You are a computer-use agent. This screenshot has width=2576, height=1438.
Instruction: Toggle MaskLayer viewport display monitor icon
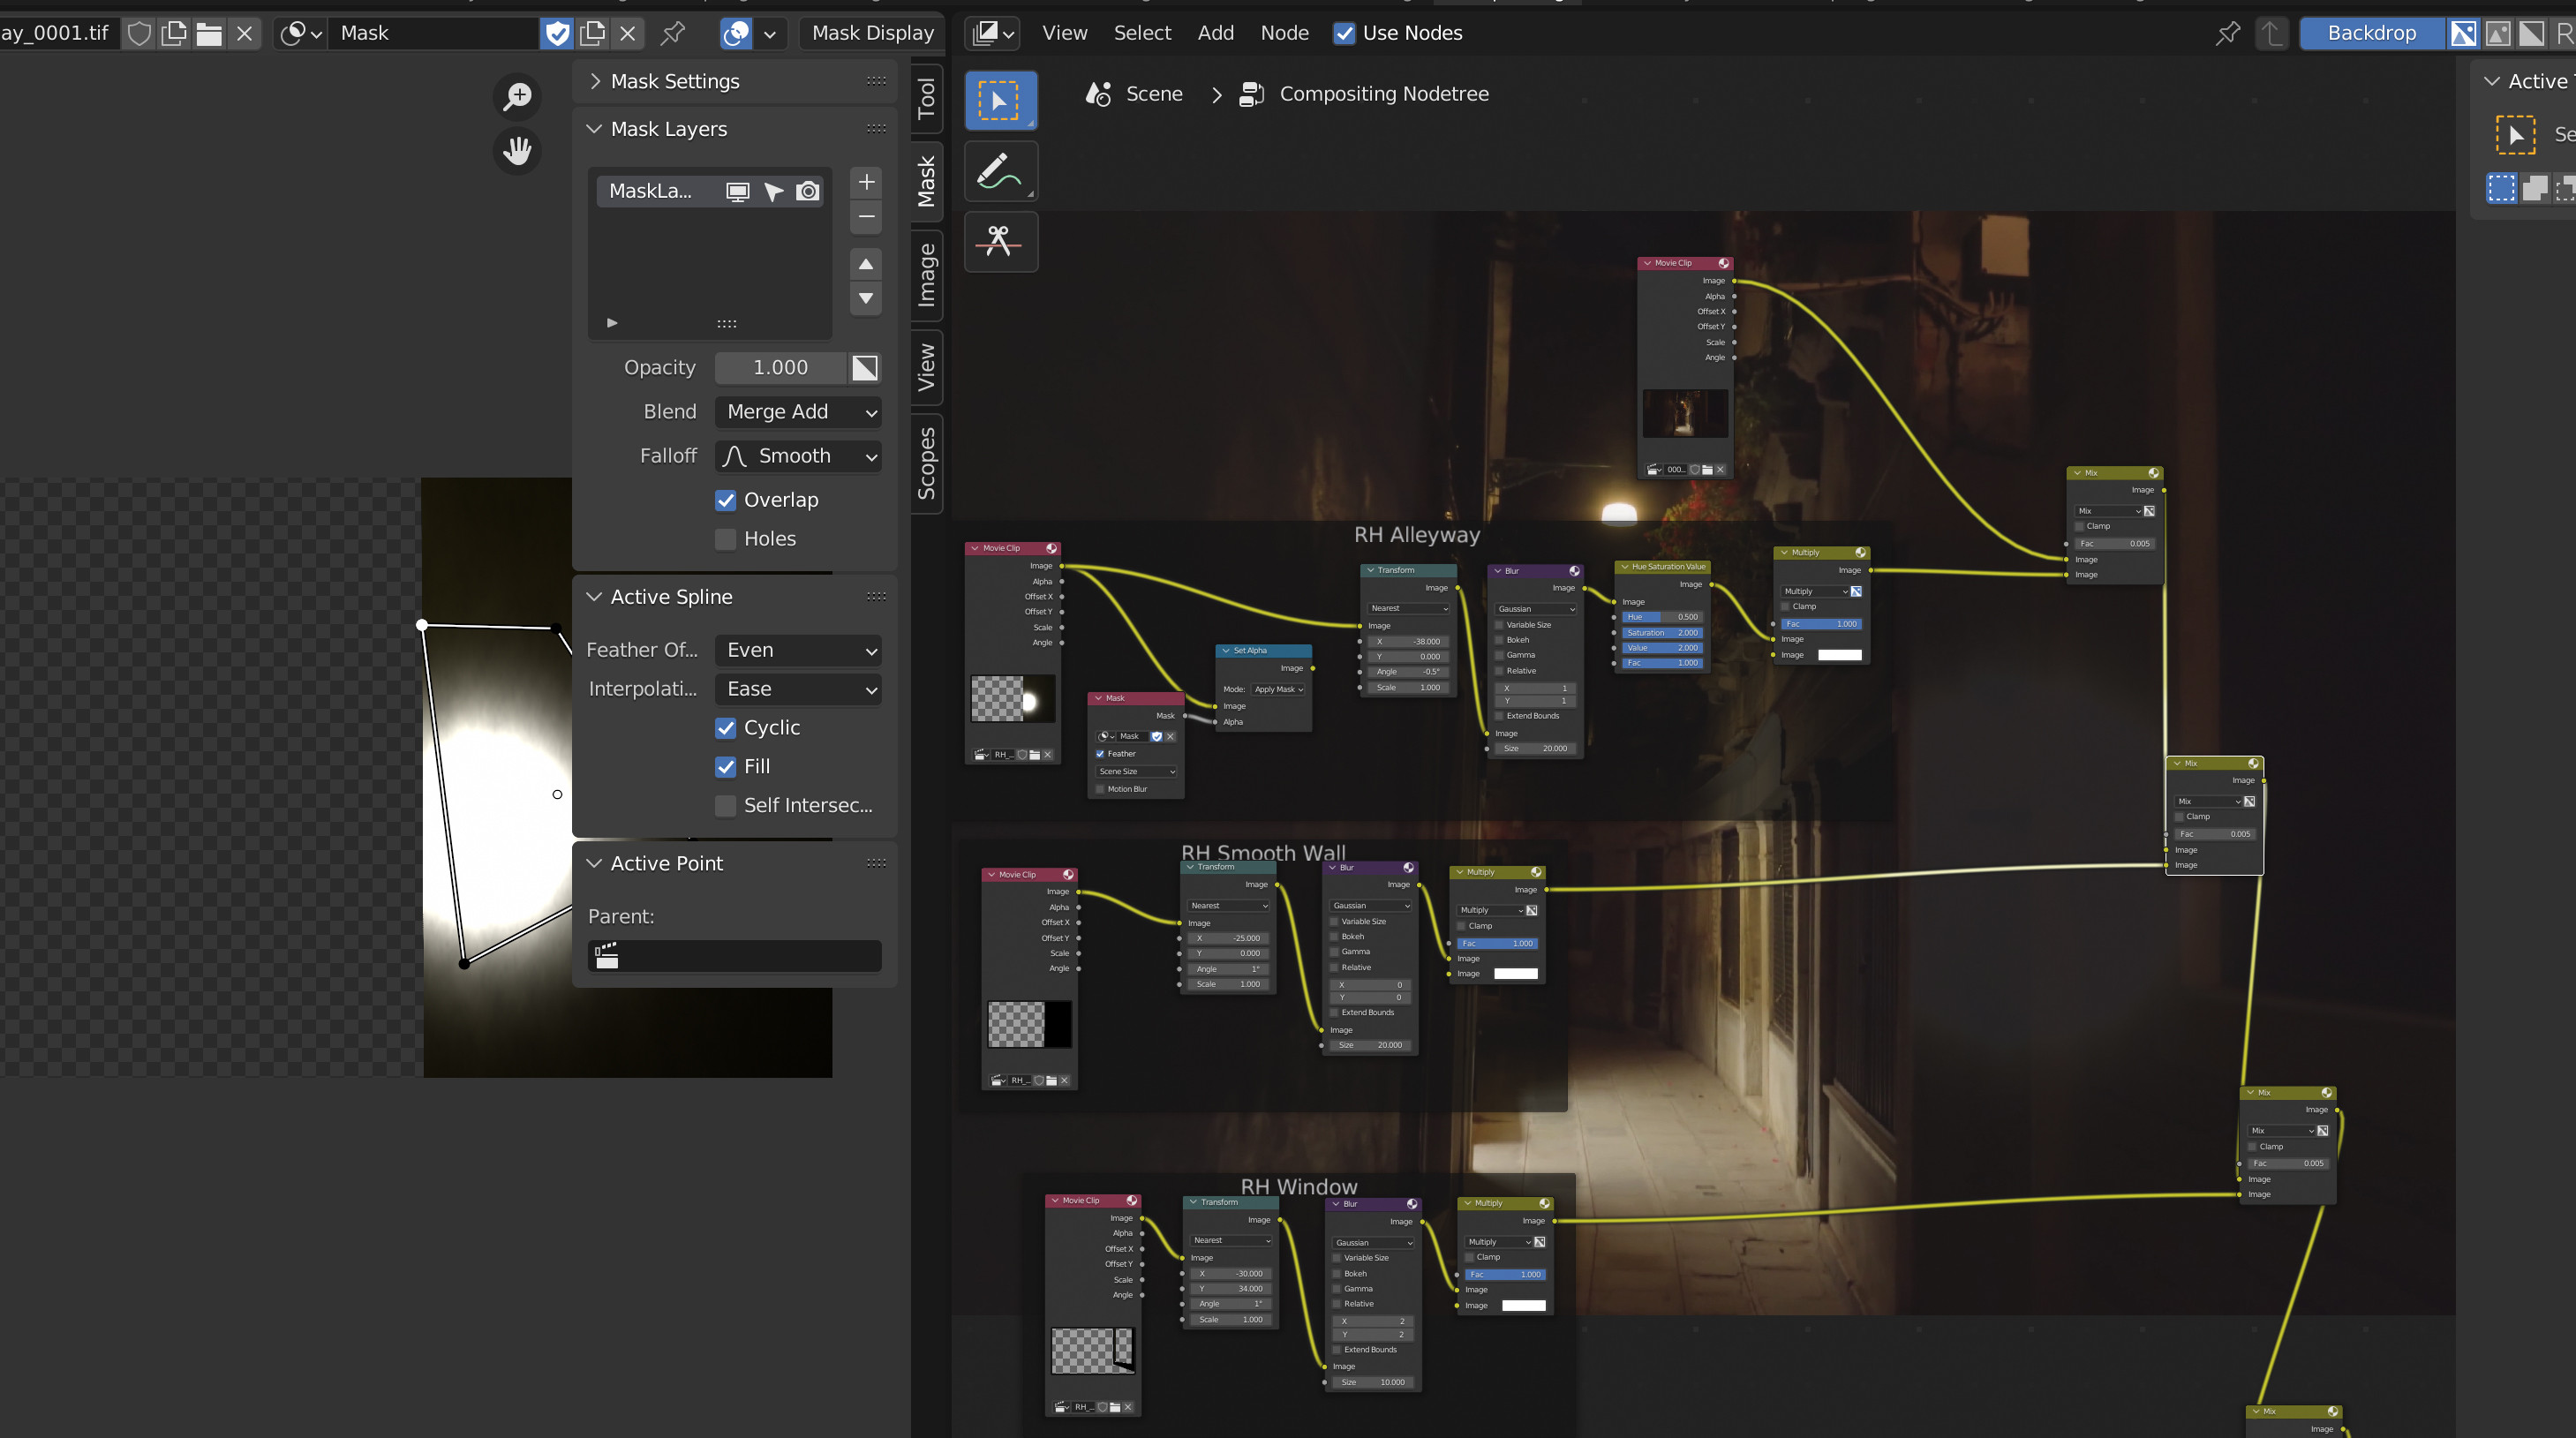coord(738,191)
